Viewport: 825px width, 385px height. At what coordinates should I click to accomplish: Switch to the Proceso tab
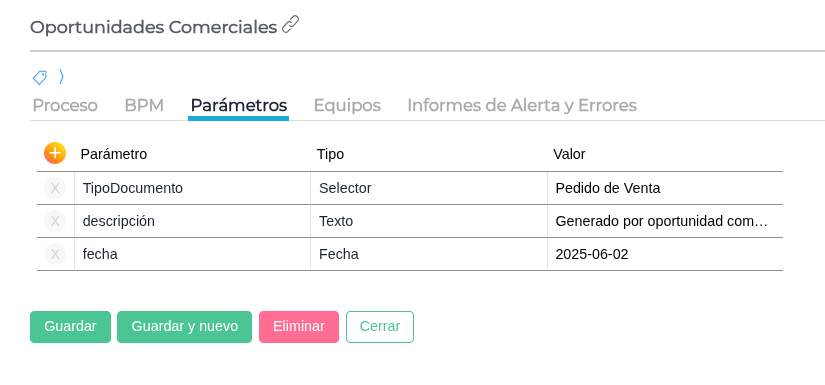[x=65, y=106]
